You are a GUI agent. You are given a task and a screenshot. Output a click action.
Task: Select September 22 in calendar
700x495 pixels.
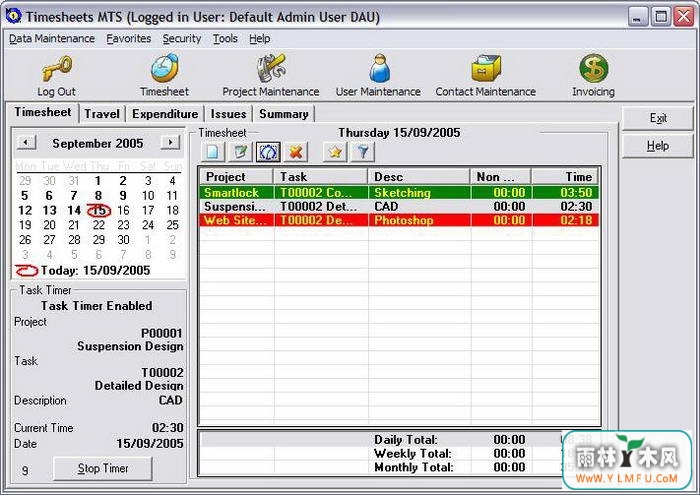99,225
